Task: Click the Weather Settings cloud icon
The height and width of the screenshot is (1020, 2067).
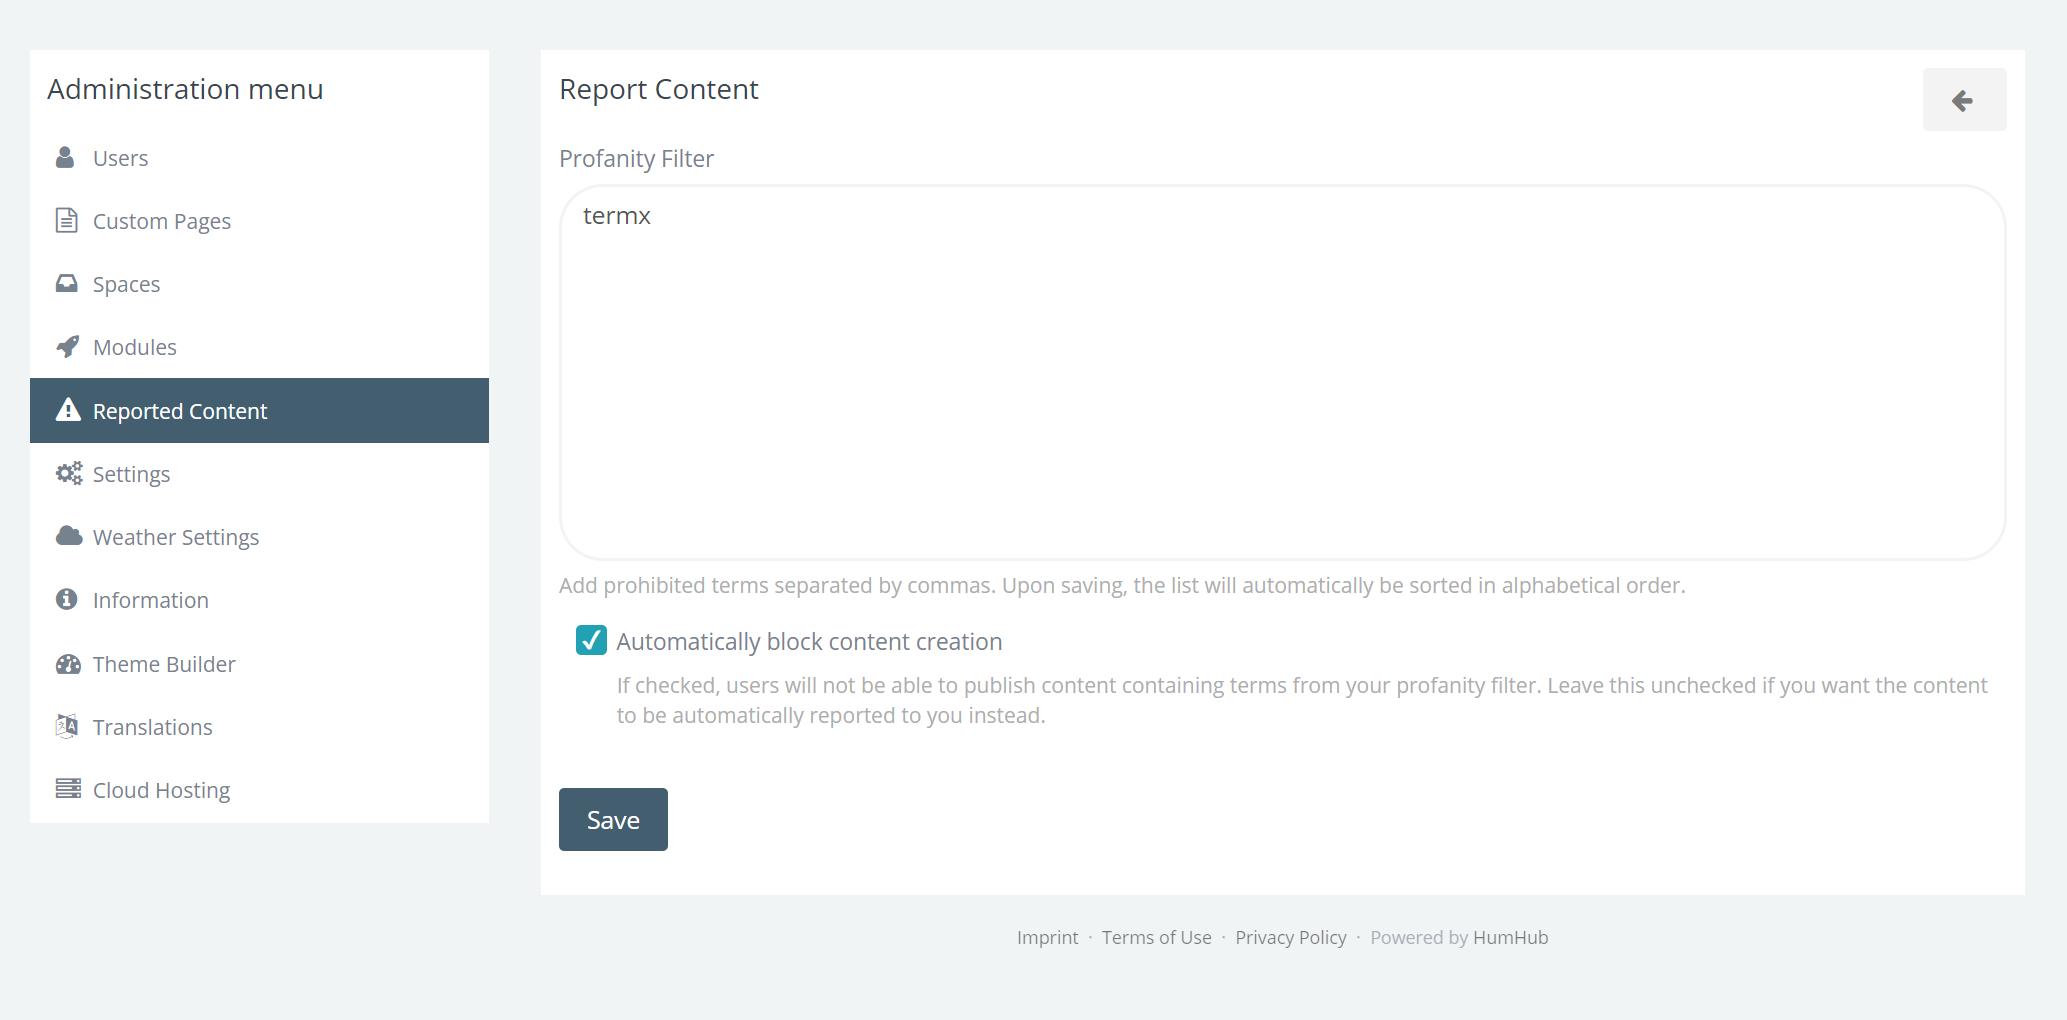Action: coord(68,537)
